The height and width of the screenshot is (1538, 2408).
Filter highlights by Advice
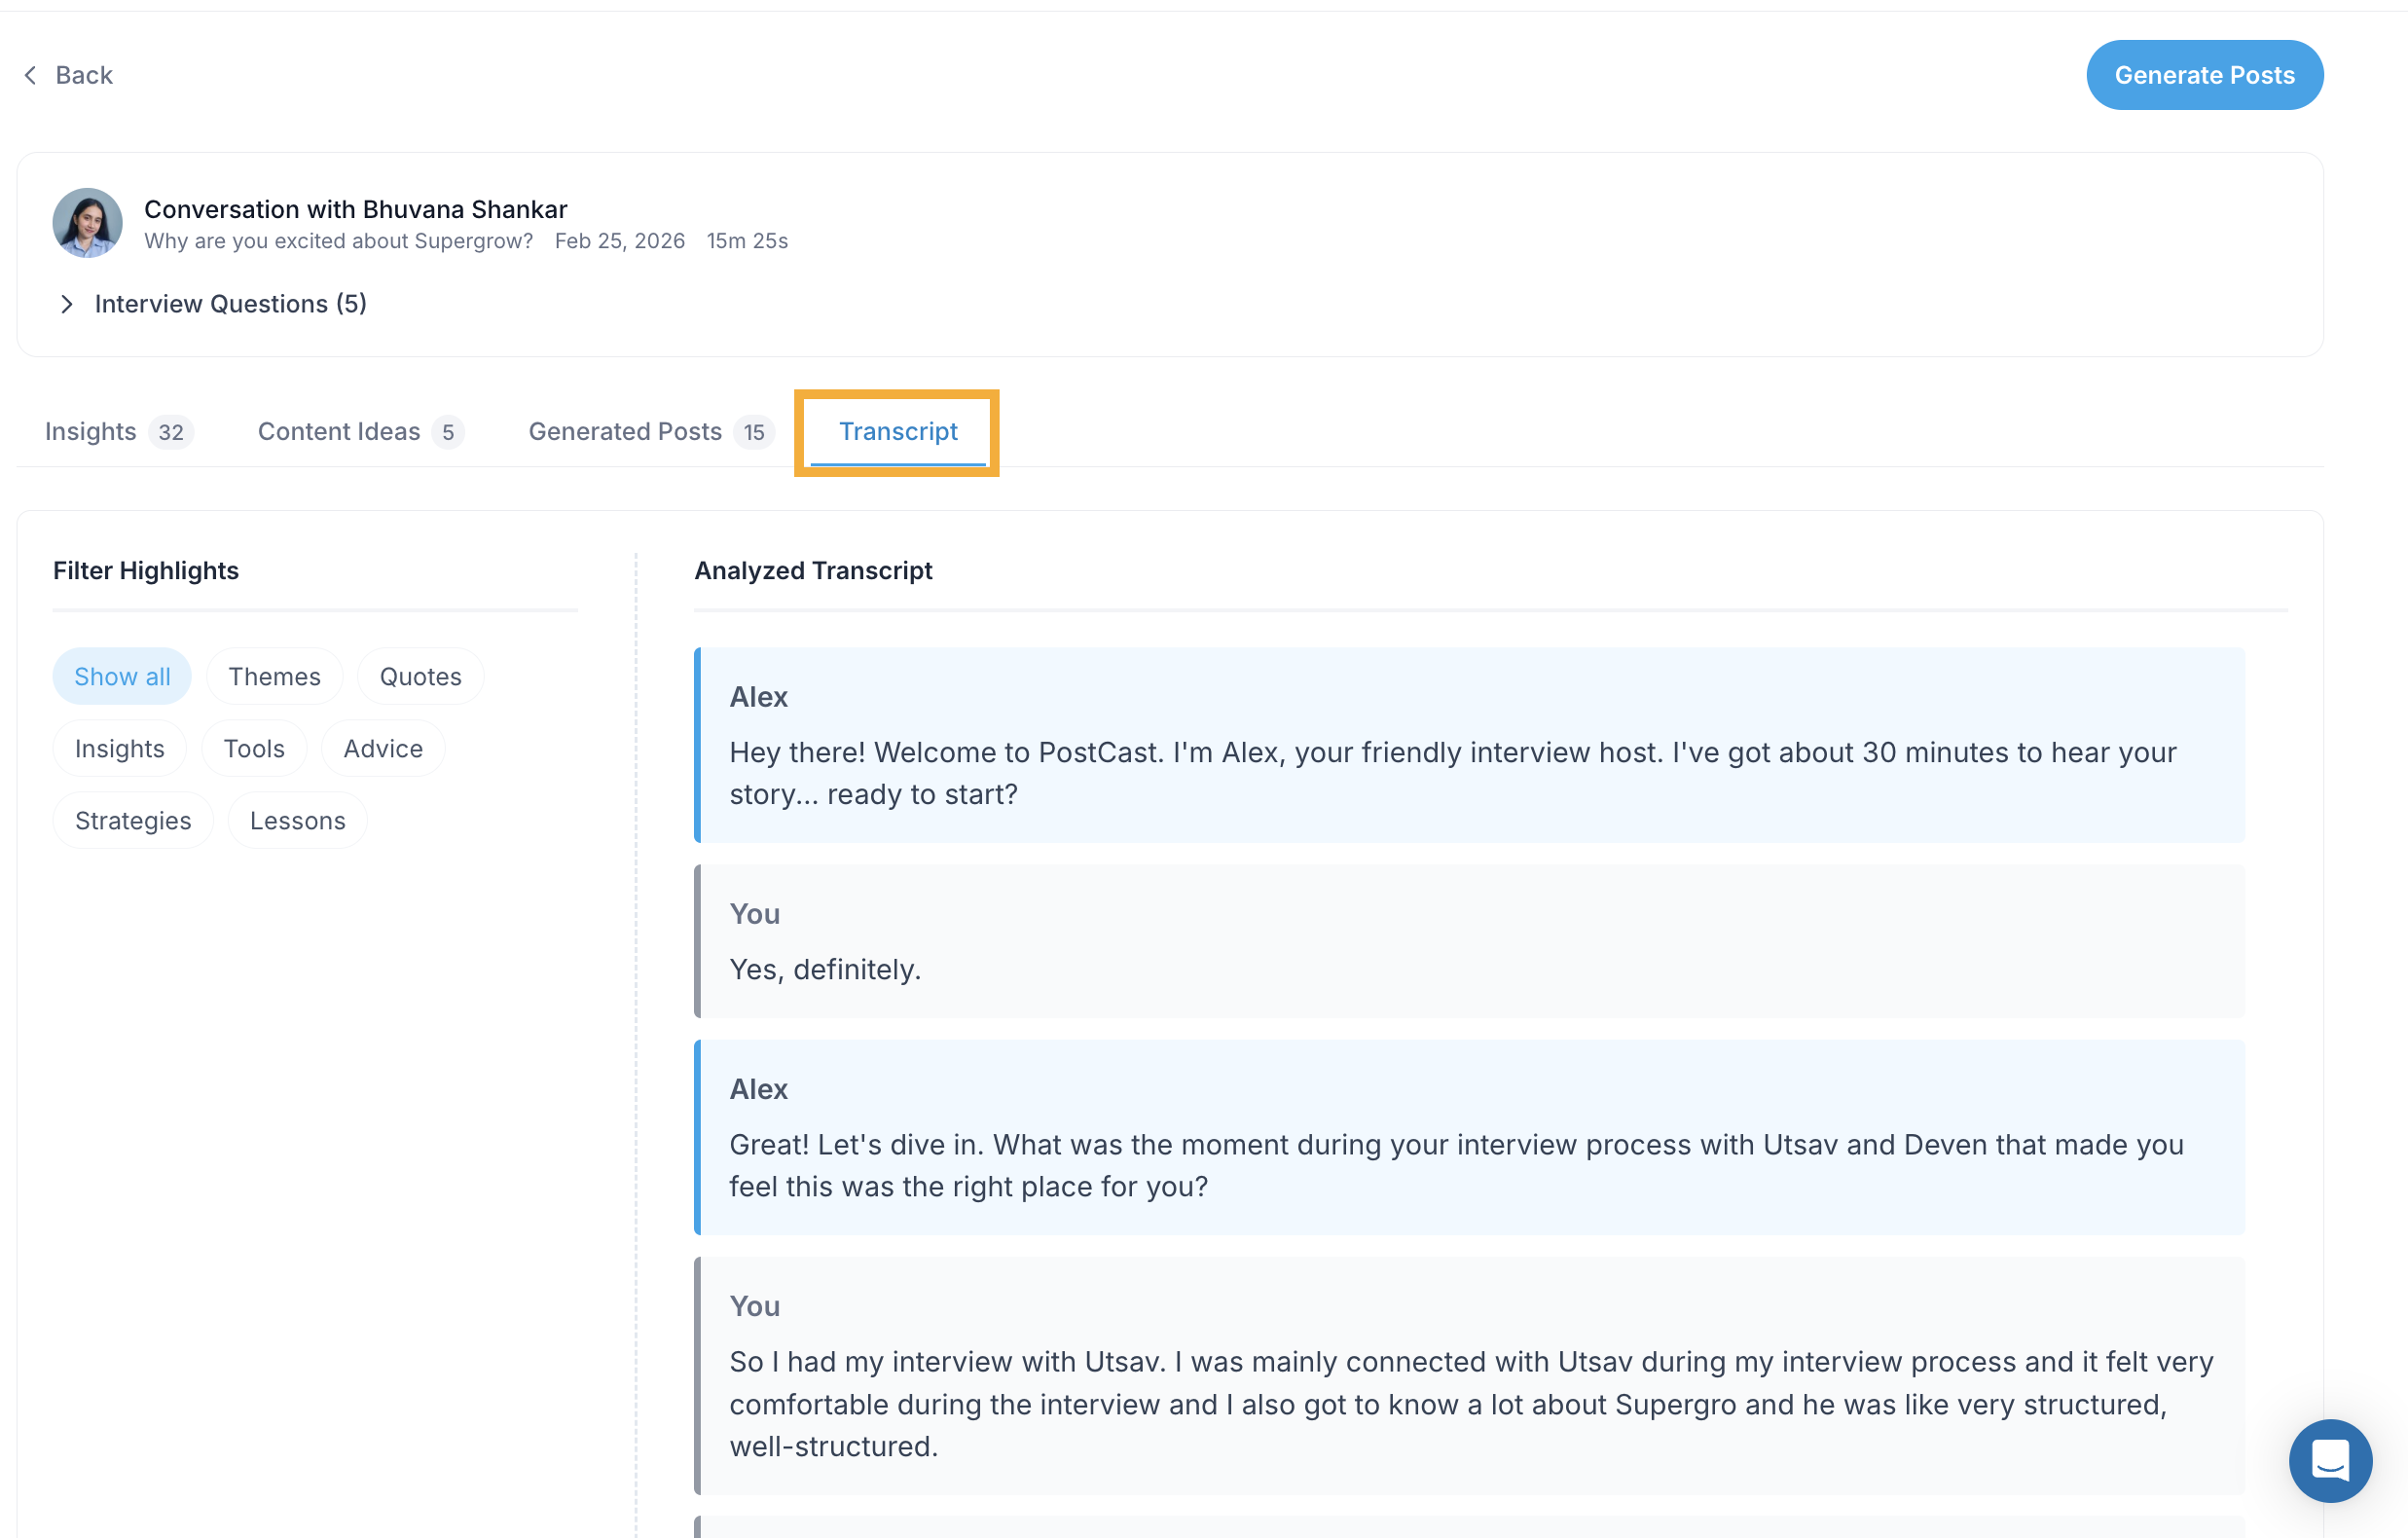click(x=383, y=748)
